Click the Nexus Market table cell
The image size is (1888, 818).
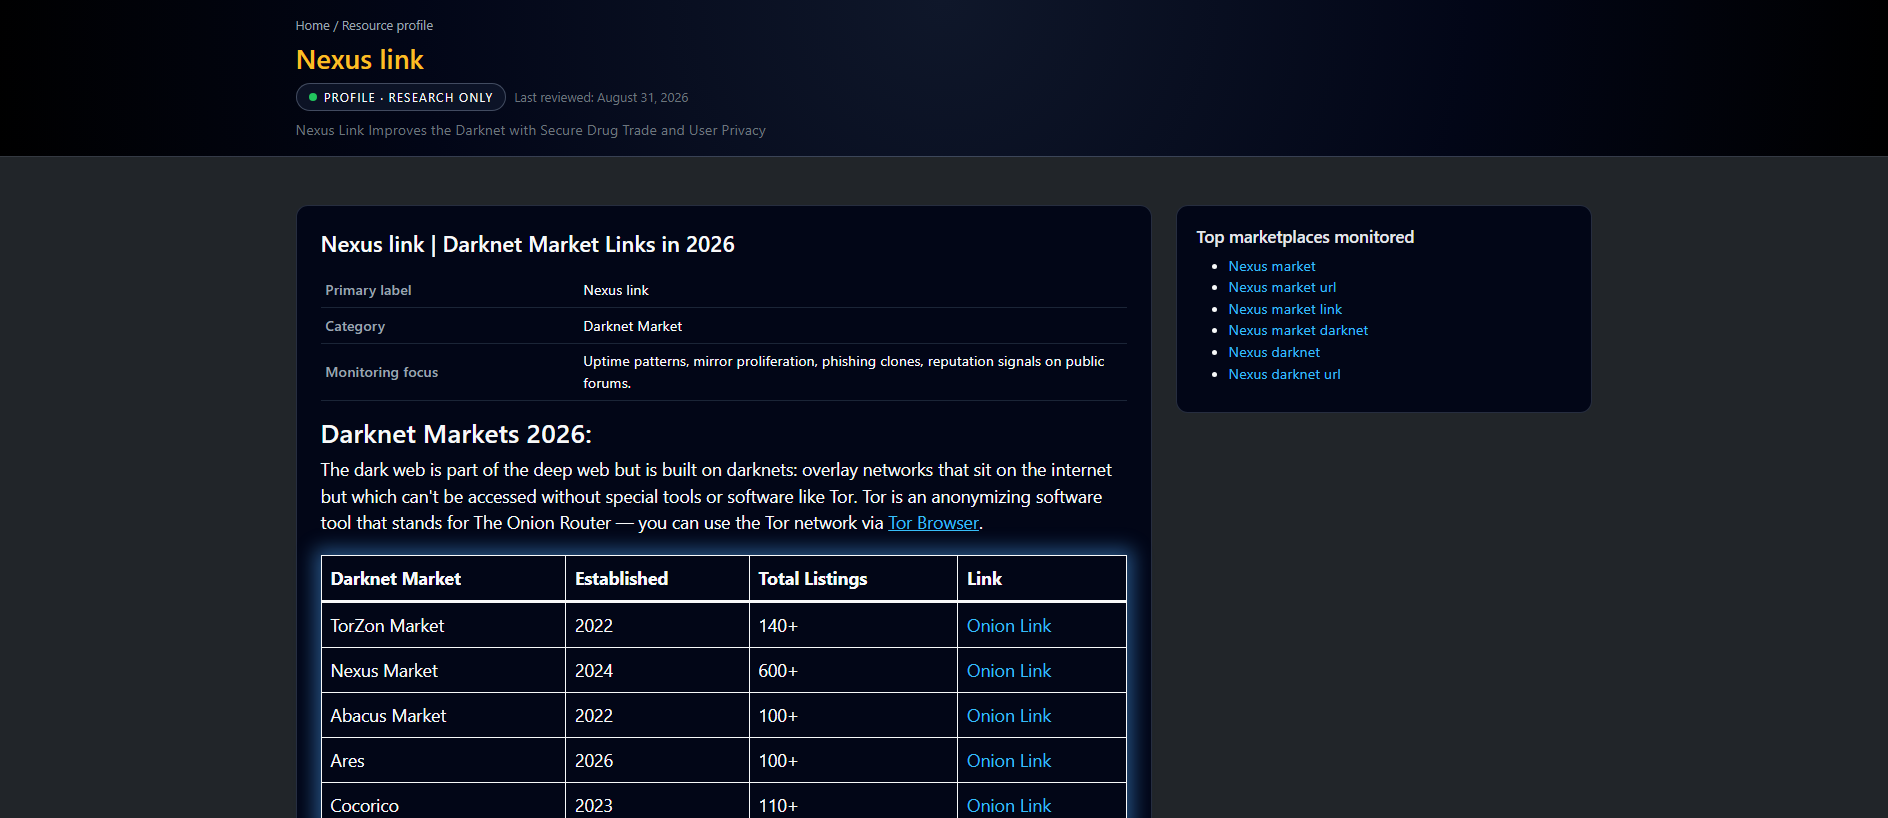tap(443, 671)
